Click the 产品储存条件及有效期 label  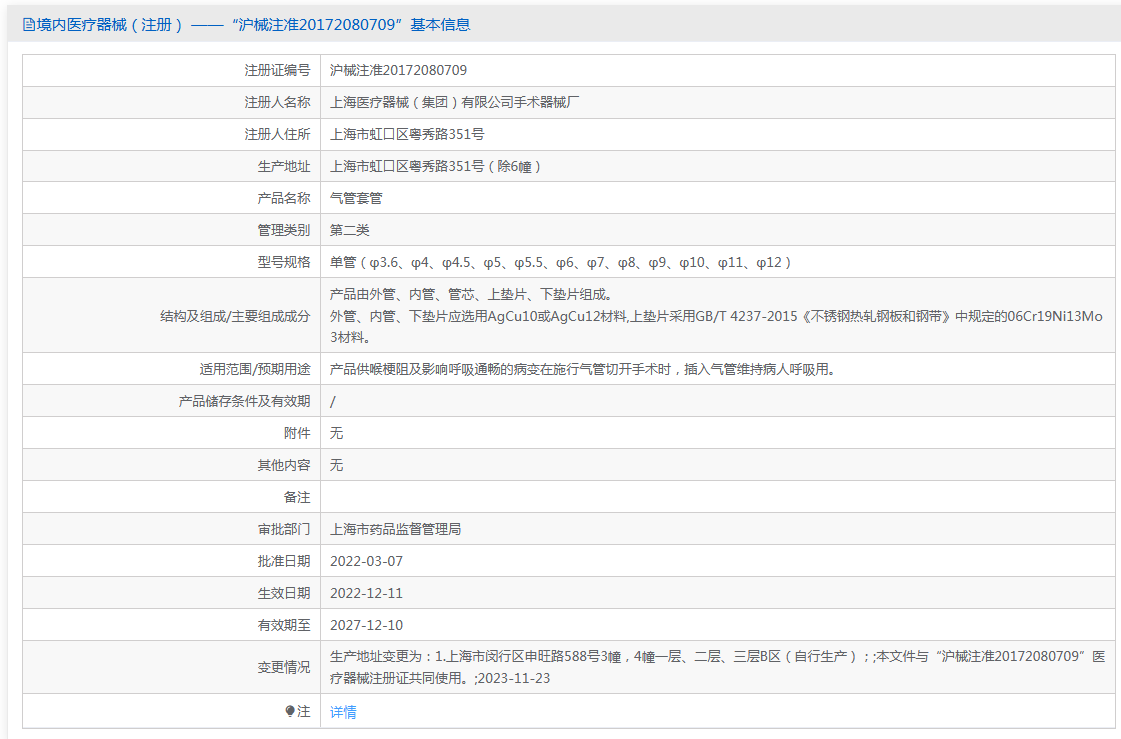click(x=245, y=402)
